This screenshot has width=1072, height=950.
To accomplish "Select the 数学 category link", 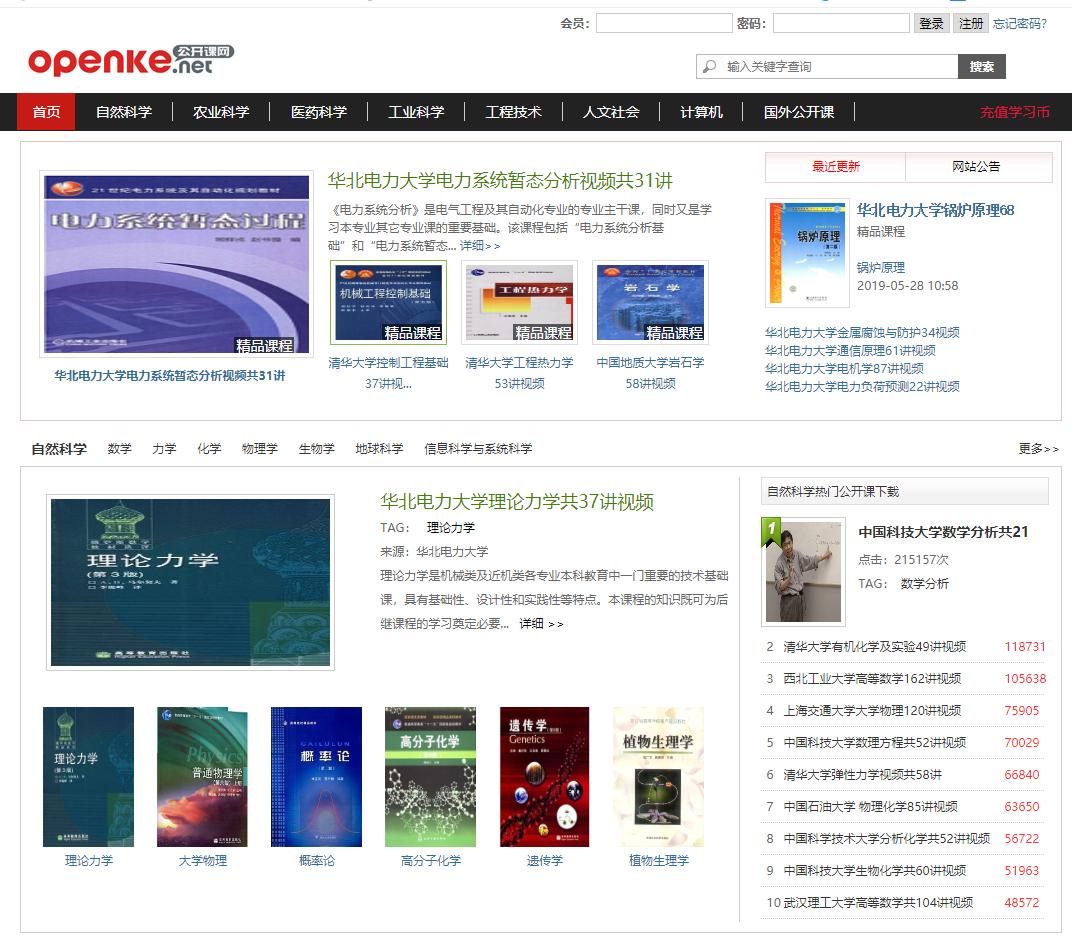I will pyautogui.click(x=119, y=449).
